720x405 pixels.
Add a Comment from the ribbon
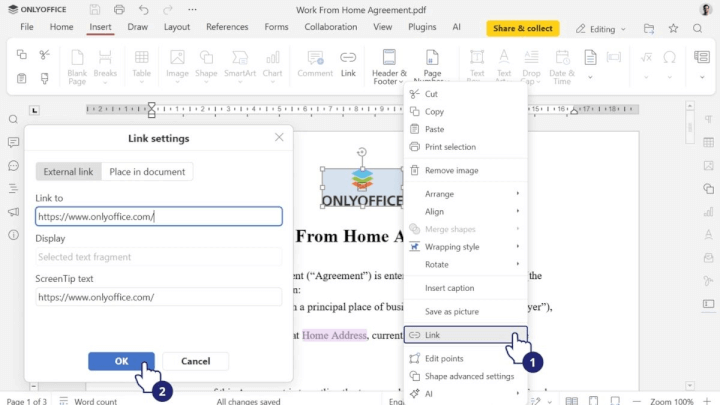[x=315, y=63]
